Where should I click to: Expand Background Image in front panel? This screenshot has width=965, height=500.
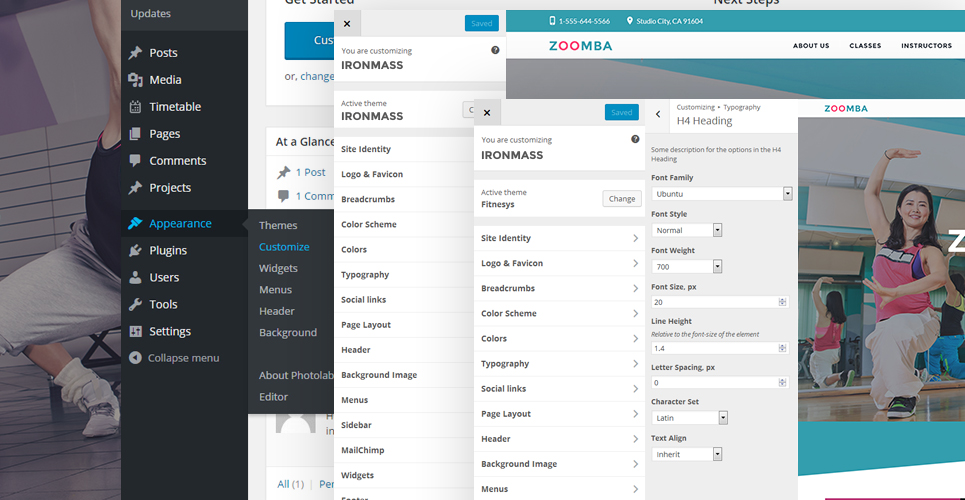click(559, 464)
